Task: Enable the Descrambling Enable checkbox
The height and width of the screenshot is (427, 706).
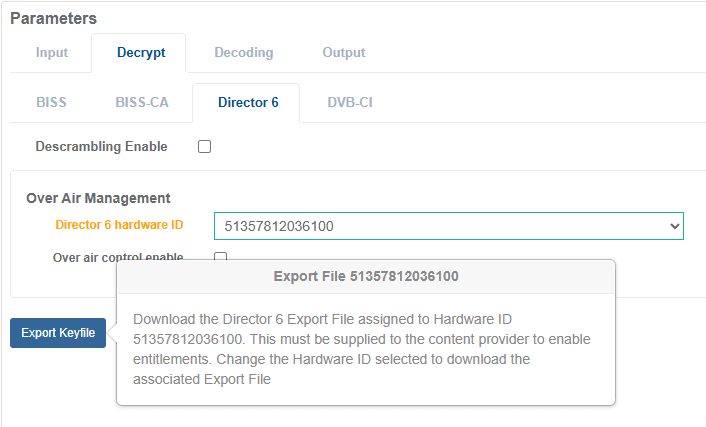Action: 204,146
